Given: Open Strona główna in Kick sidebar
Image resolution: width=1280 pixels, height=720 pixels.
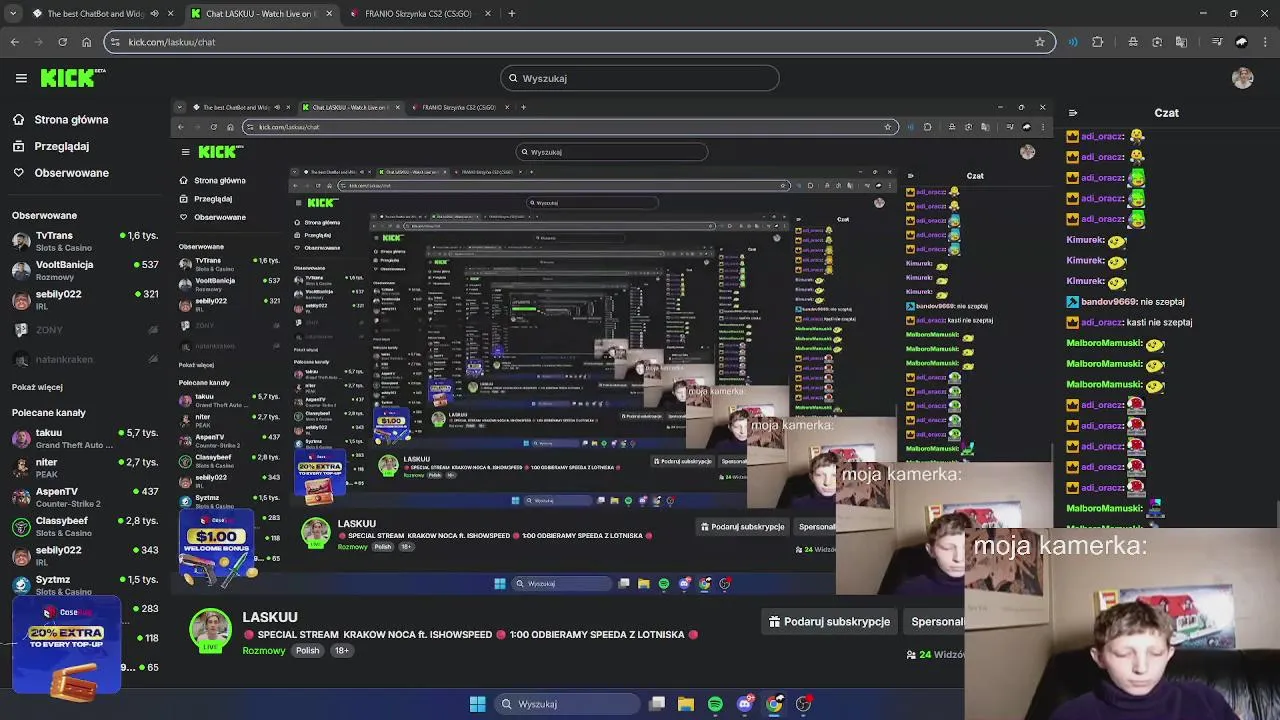Looking at the screenshot, I should pyautogui.click(x=60, y=120).
